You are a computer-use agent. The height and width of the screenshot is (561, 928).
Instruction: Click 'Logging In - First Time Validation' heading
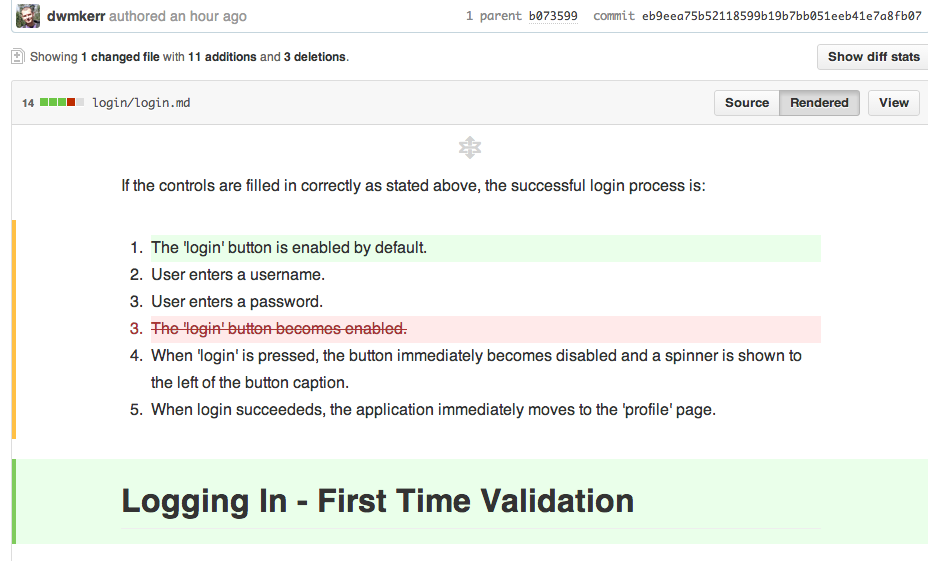coord(378,501)
